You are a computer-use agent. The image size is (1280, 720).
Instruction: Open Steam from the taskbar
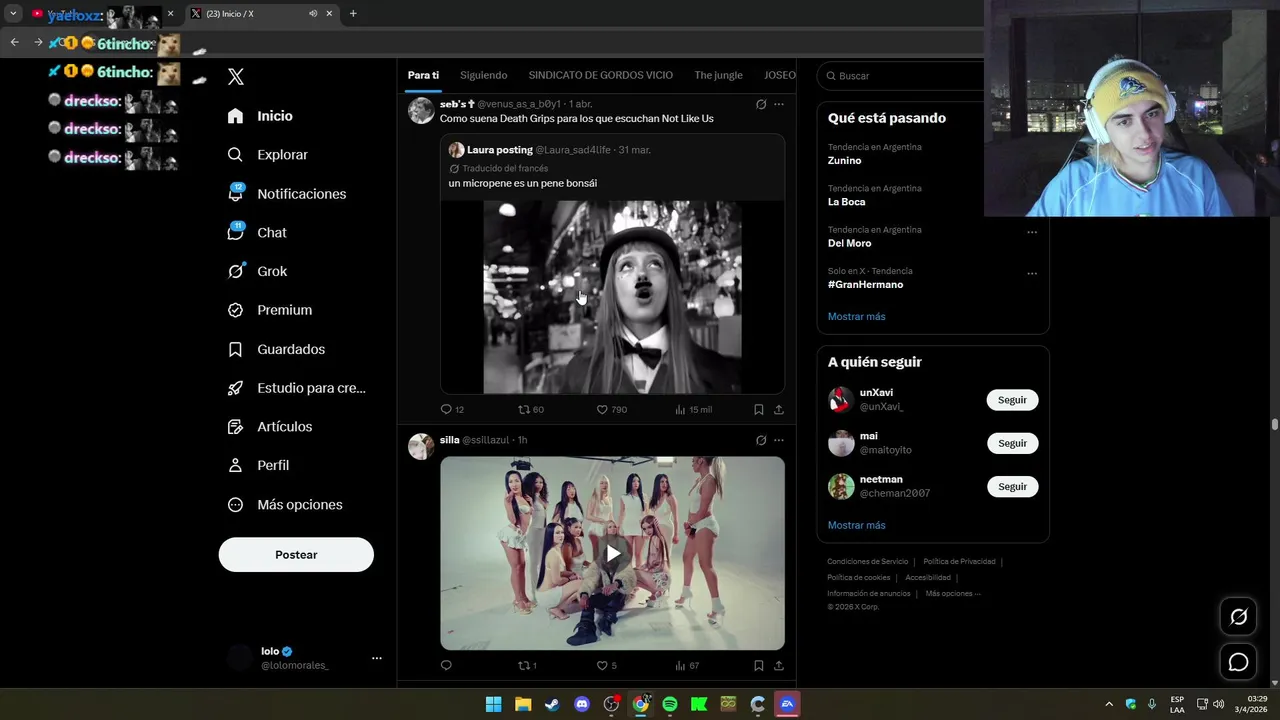[552, 704]
